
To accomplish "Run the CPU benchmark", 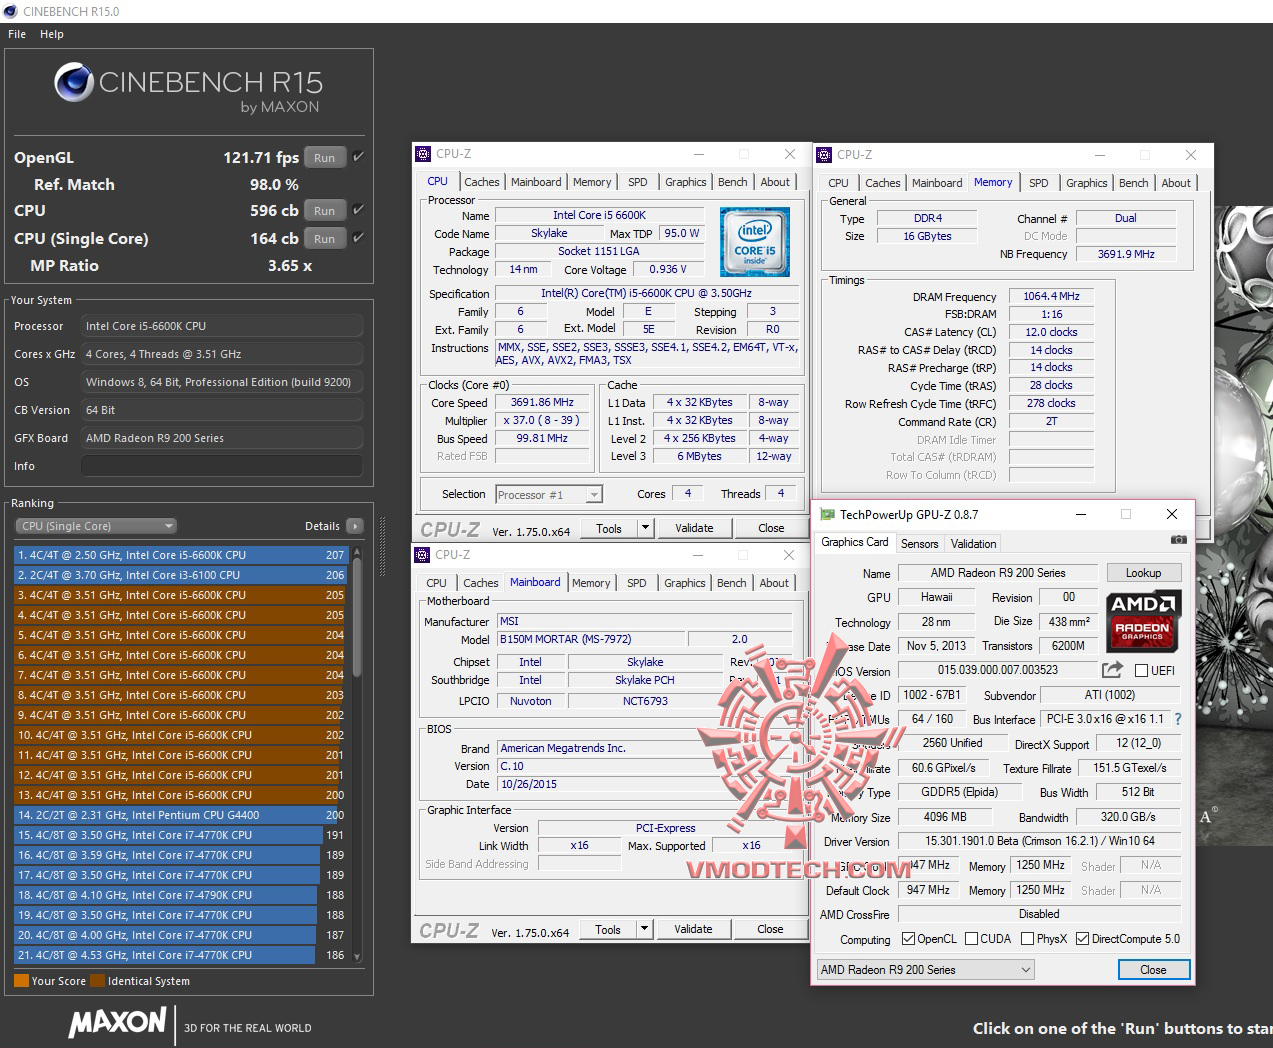I will pyautogui.click(x=324, y=210).
